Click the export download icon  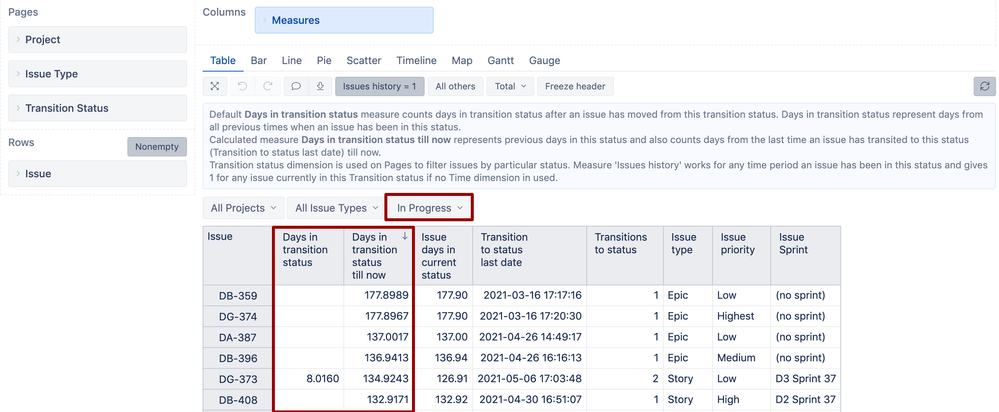pos(319,87)
